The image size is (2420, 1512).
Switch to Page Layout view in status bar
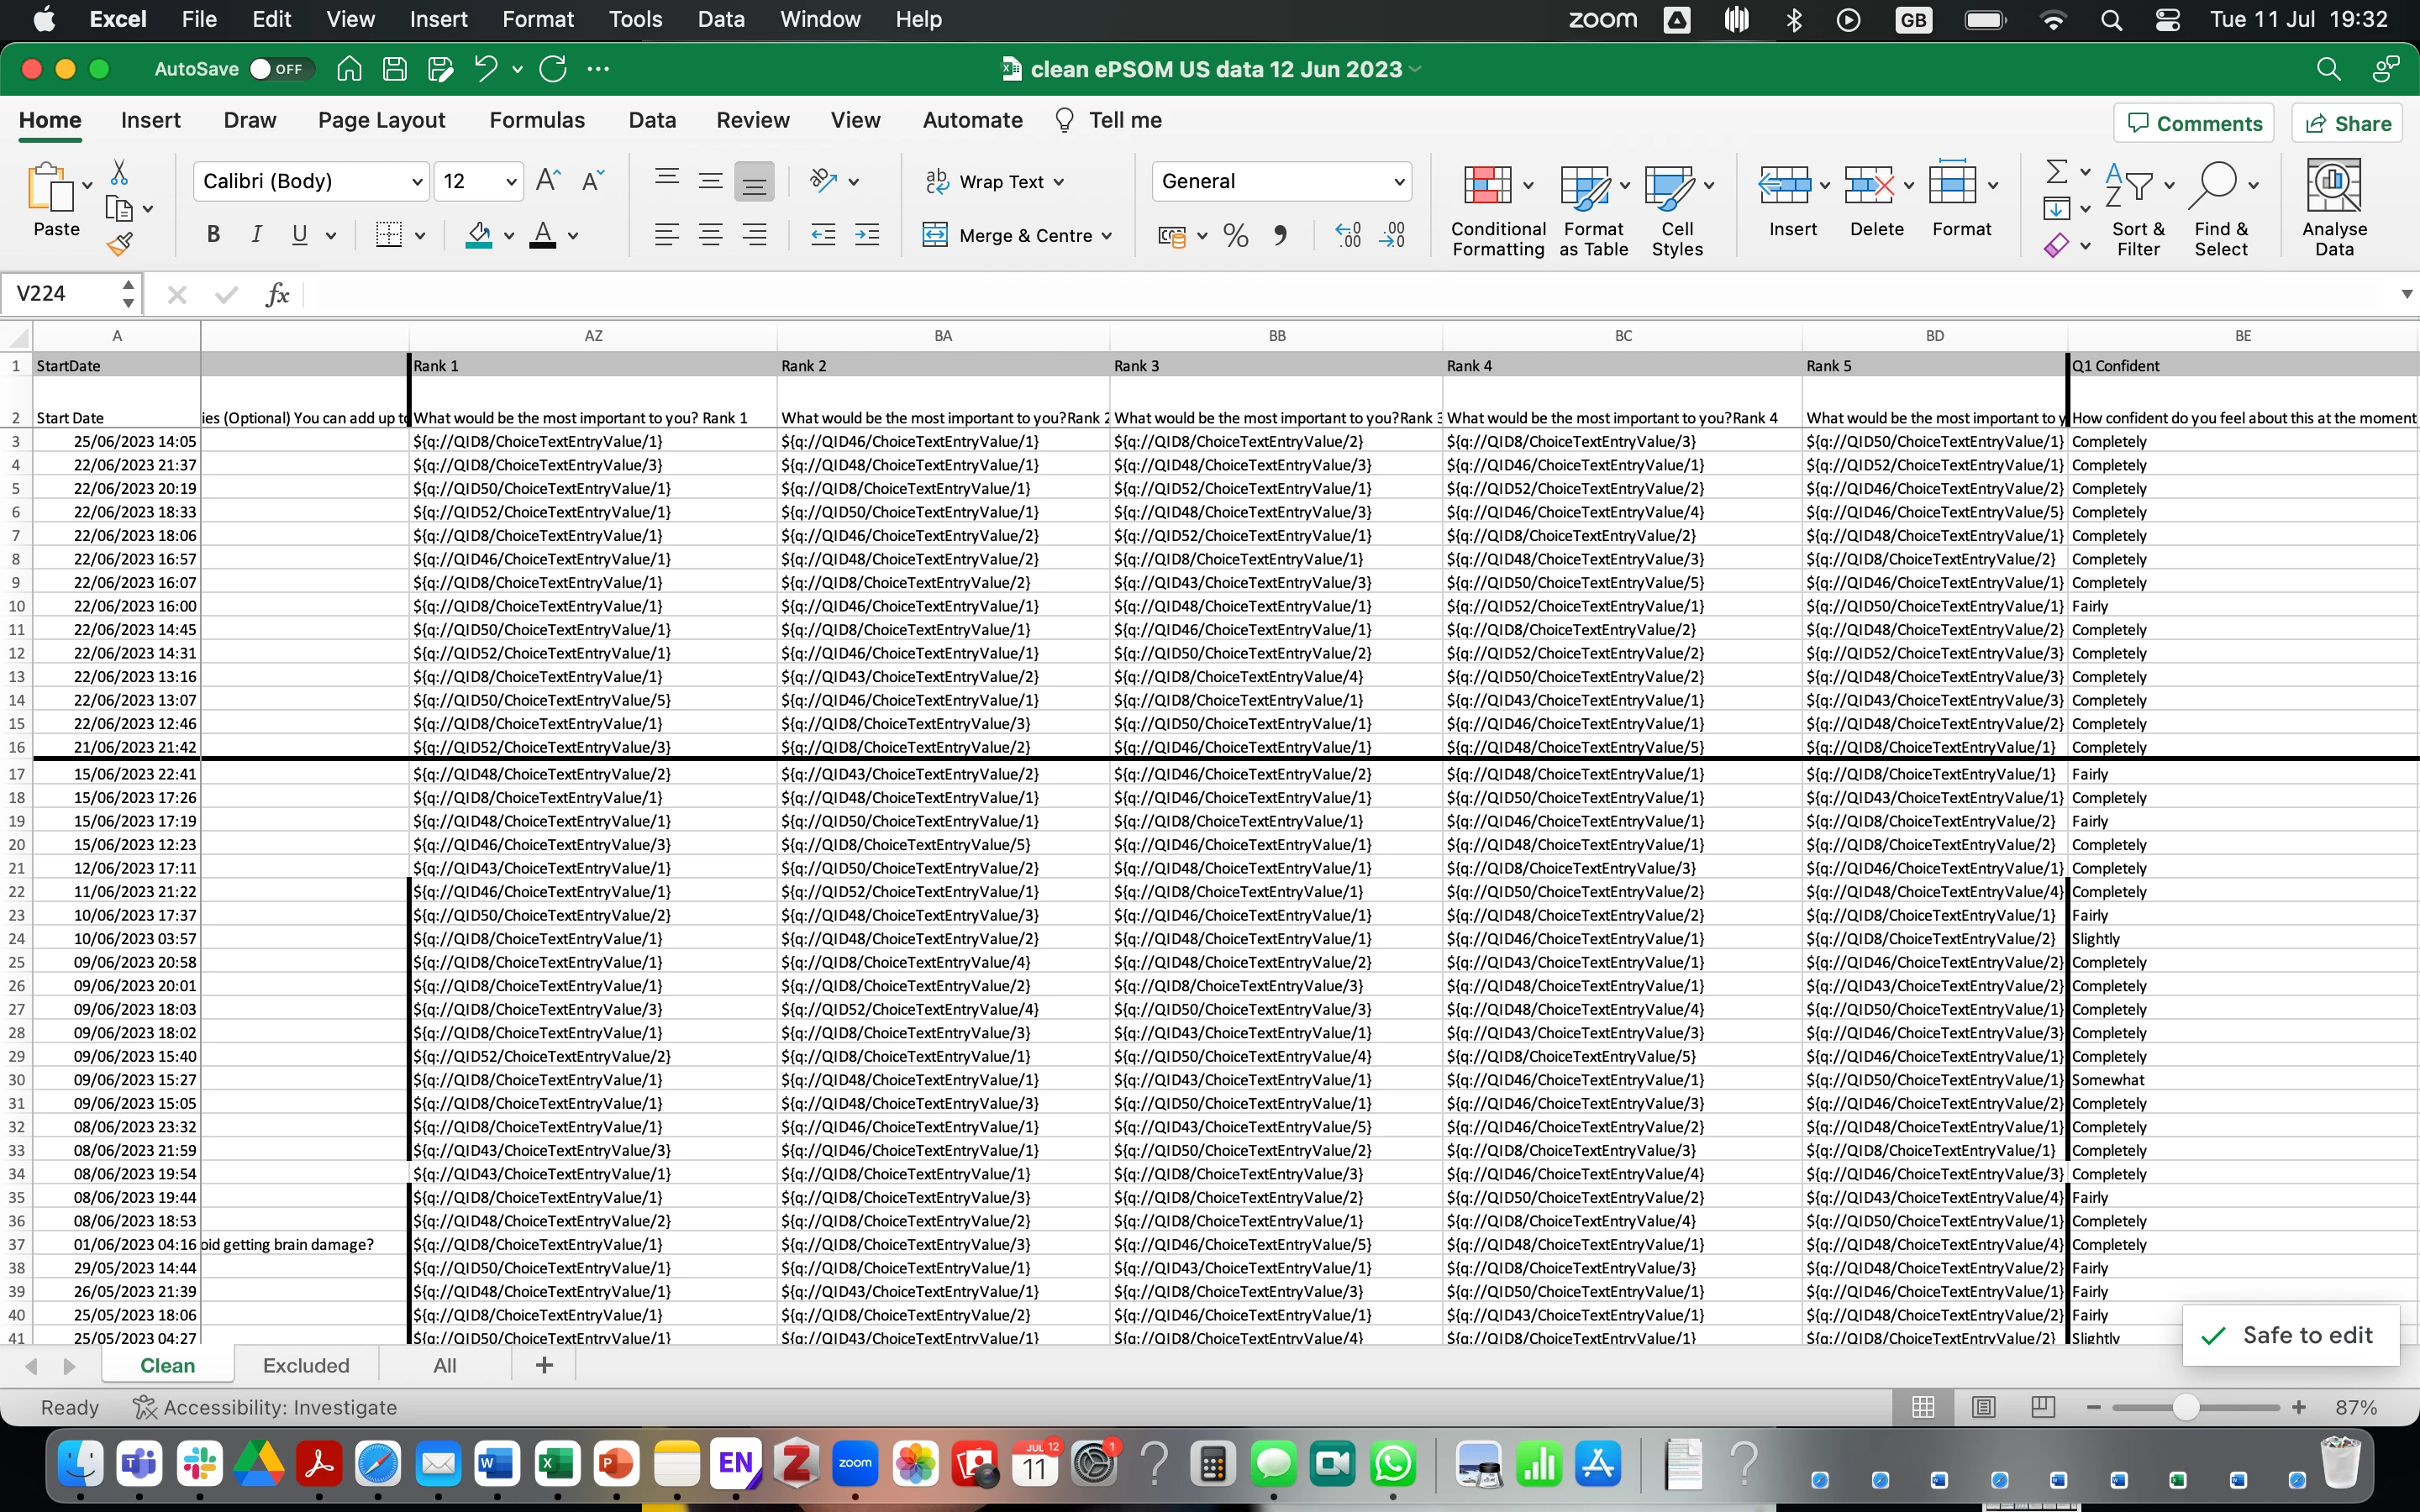pyautogui.click(x=1984, y=1407)
